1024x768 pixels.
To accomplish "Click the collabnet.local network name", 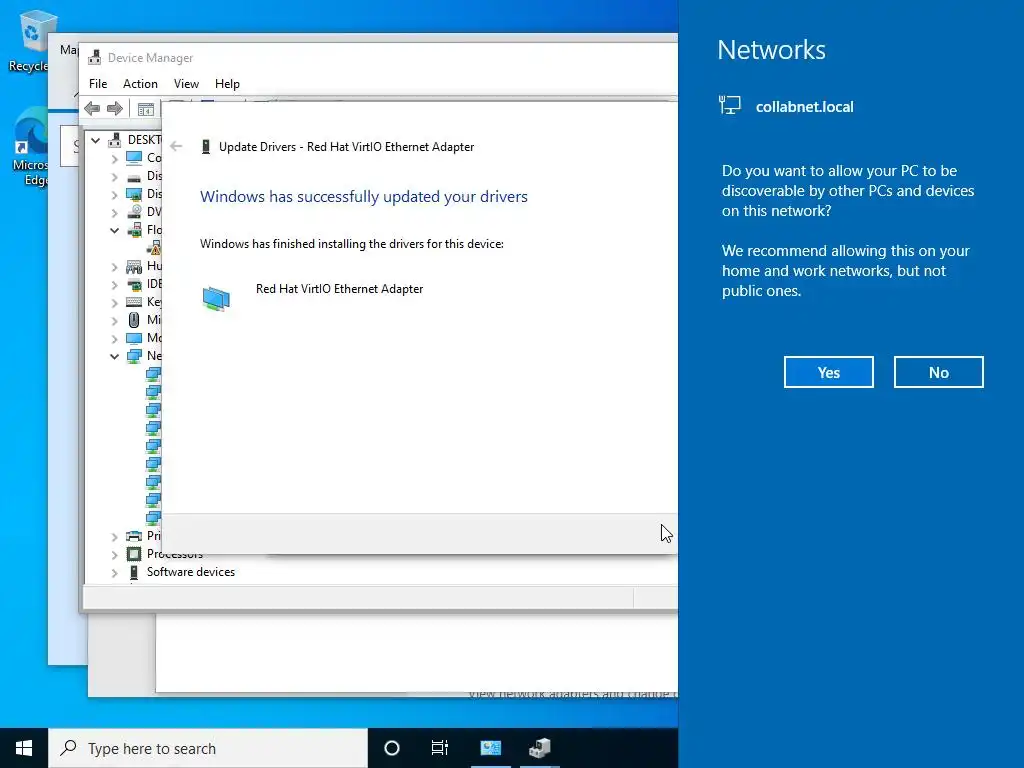I will click(805, 107).
